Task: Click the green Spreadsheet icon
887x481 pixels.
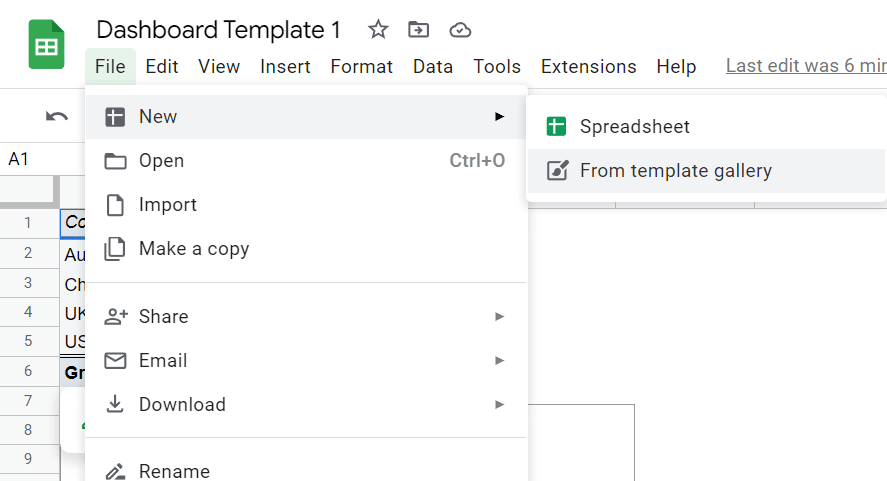Action: point(556,126)
